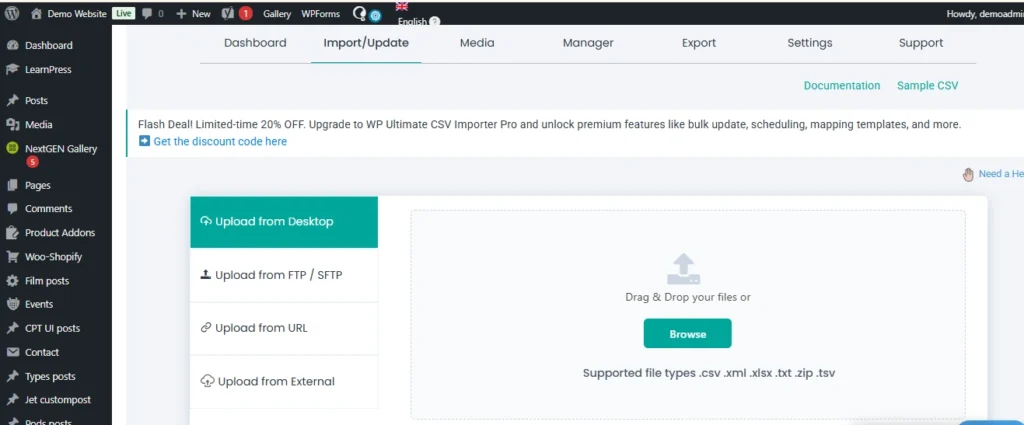The height and width of the screenshot is (425, 1024).
Task: Select Upload from Desktop option
Action: coord(284,222)
